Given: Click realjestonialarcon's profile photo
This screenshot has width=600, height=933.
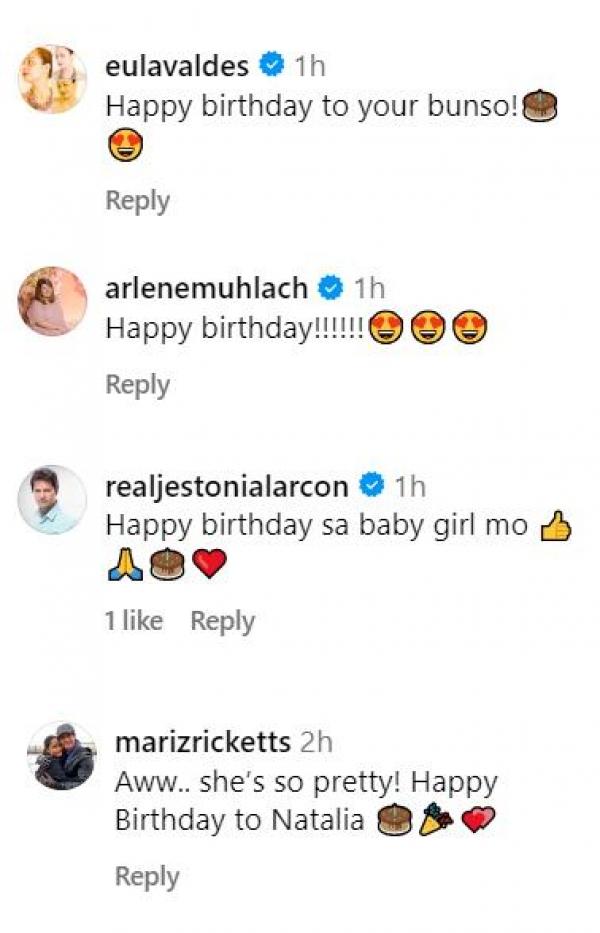Looking at the screenshot, I should pos(53,499).
